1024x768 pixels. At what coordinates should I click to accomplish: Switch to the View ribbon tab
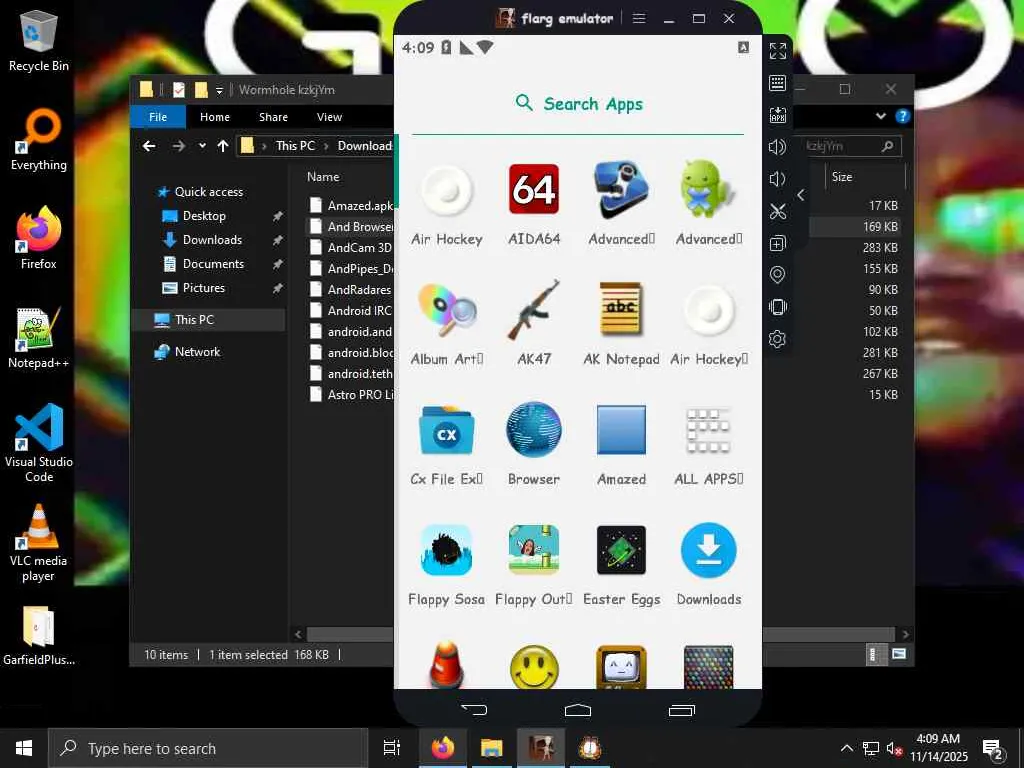tap(329, 117)
